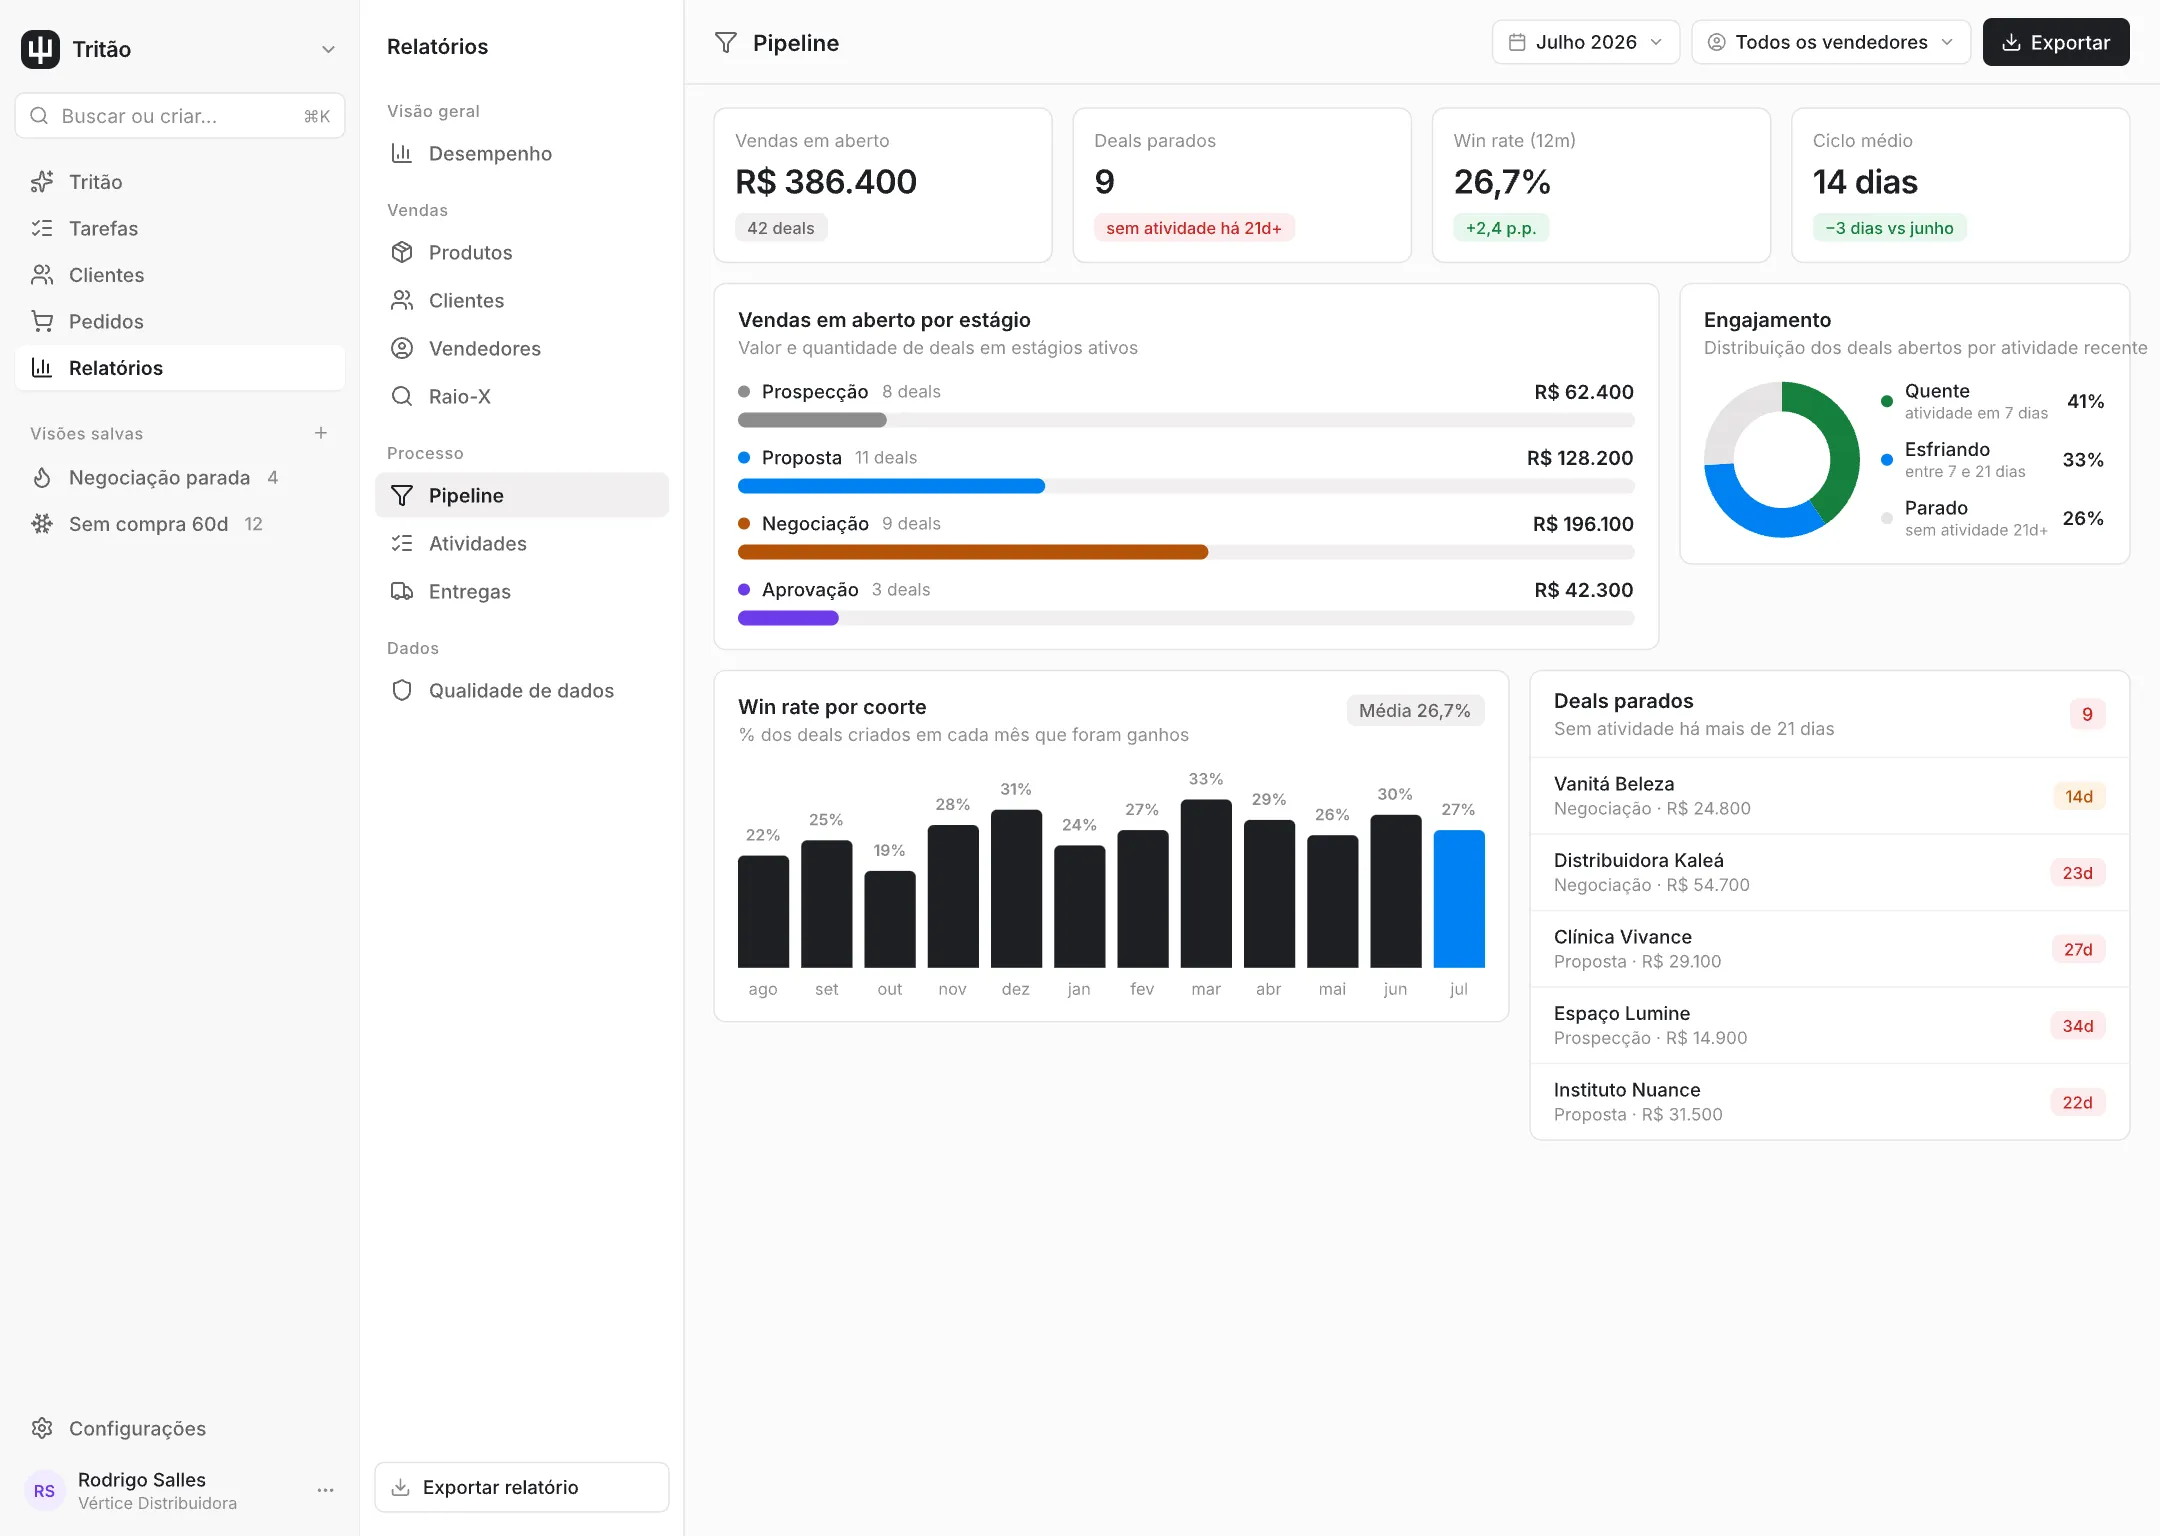The height and width of the screenshot is (1536, 2160).
Task: Open the Julho 2026 date dropdown
Action: click(1586, 42)
